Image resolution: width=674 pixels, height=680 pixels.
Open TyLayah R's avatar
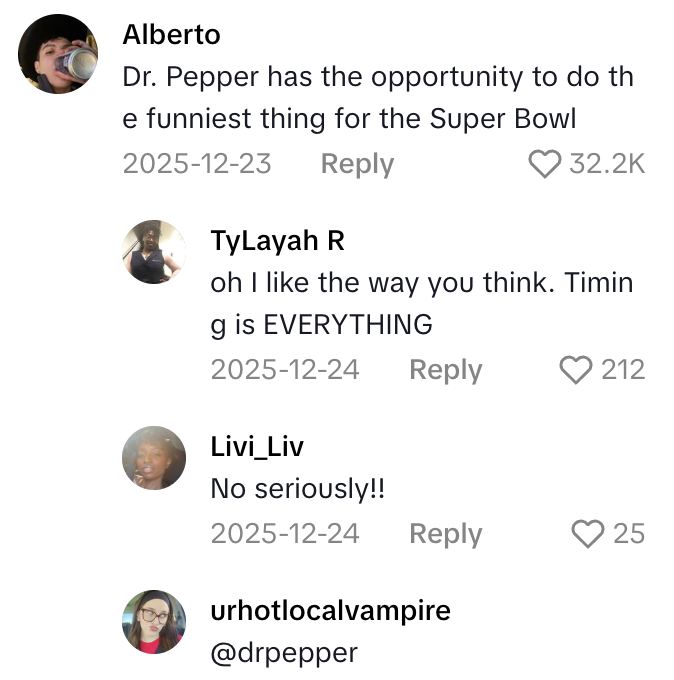tap(153, 253)
